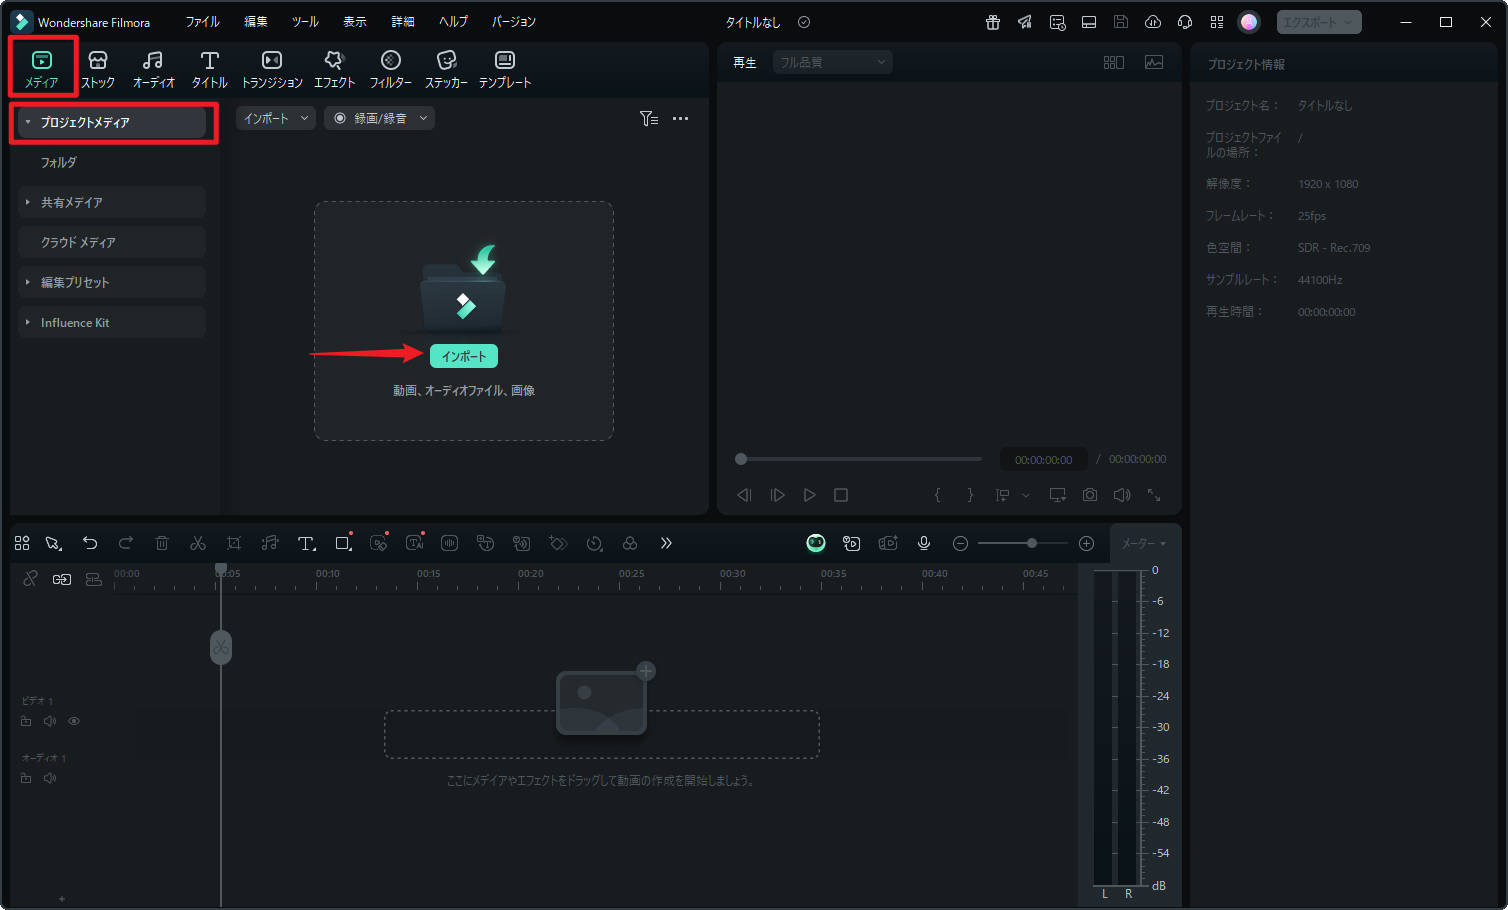Open クラウド メディア section
The width and height of the screenshot is (1508, 910).
(x=112, y=242)
